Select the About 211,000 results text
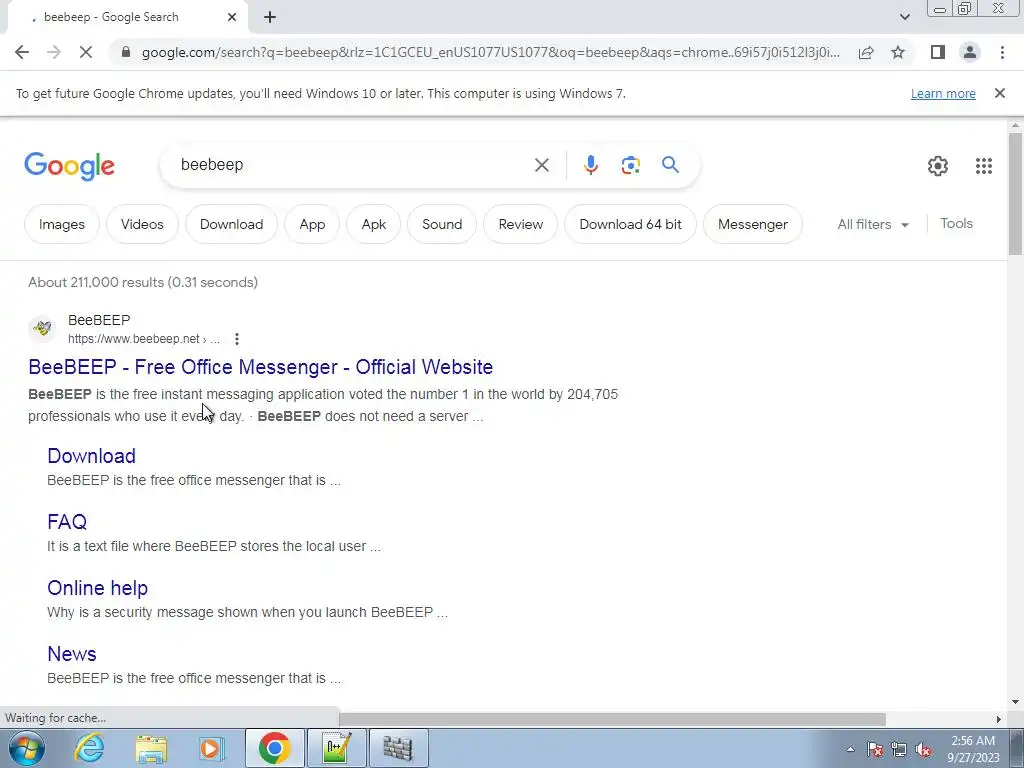The height and width of the screenshot is (768, 1024). 143,282
